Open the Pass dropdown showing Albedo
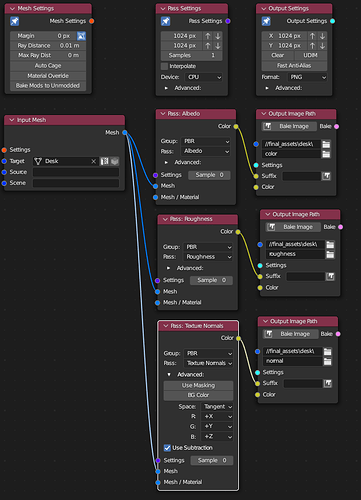Image resolution: width=361 pixels, height=500 pixels. pos(206,151)
